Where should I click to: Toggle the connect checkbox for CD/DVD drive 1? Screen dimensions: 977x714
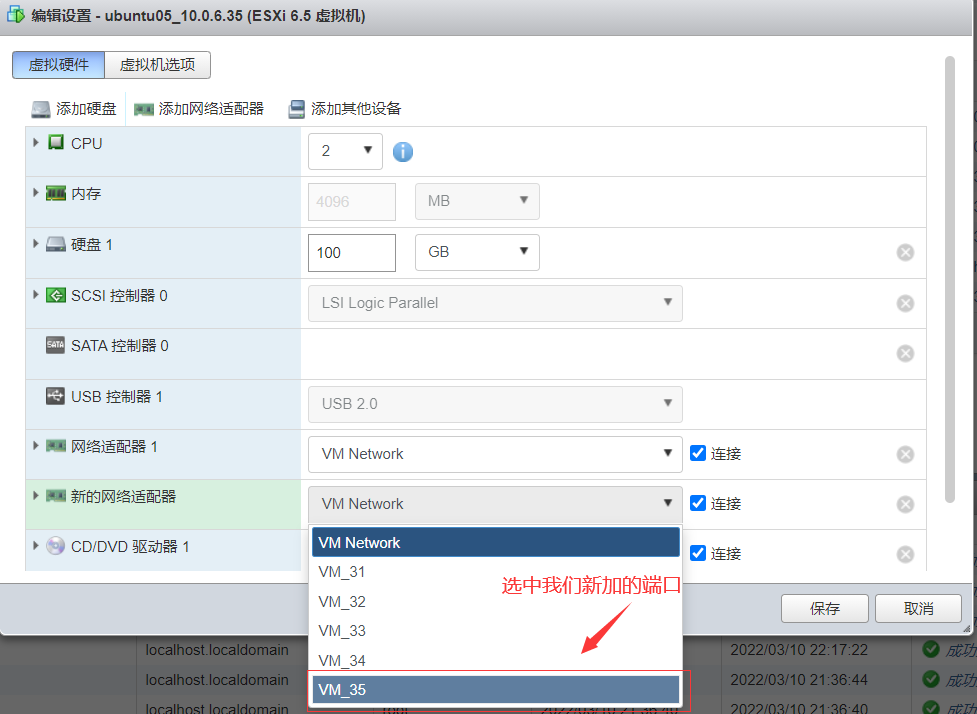698,553
